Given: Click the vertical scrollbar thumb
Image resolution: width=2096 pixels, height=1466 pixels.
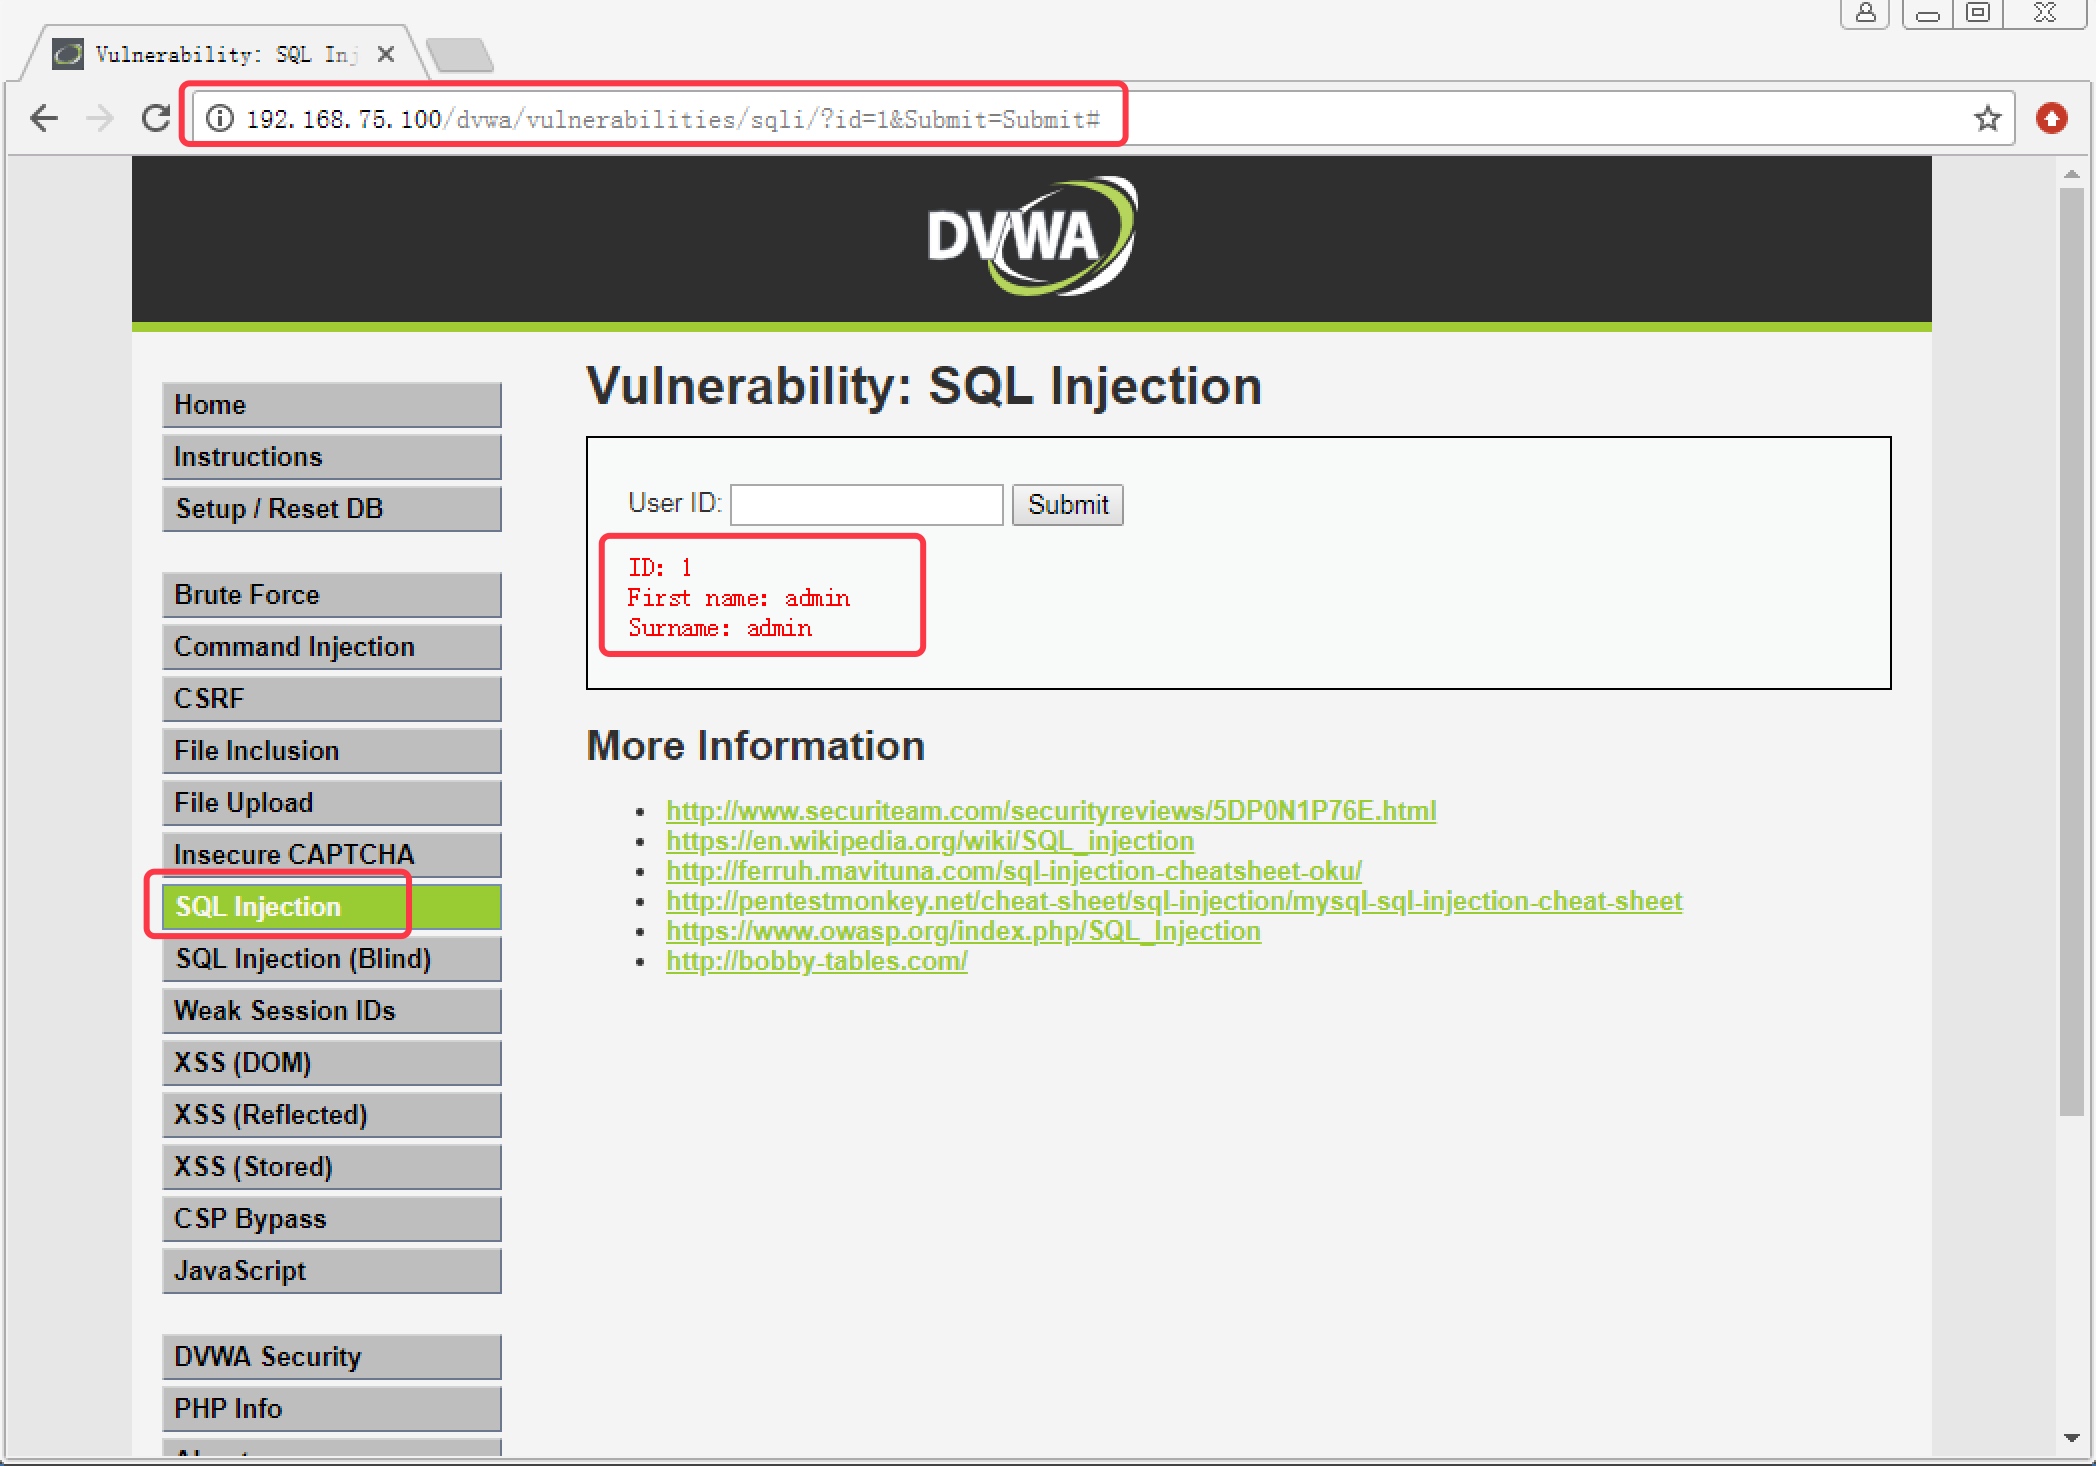Looking at the screenshot, I should click(2071, 650).
